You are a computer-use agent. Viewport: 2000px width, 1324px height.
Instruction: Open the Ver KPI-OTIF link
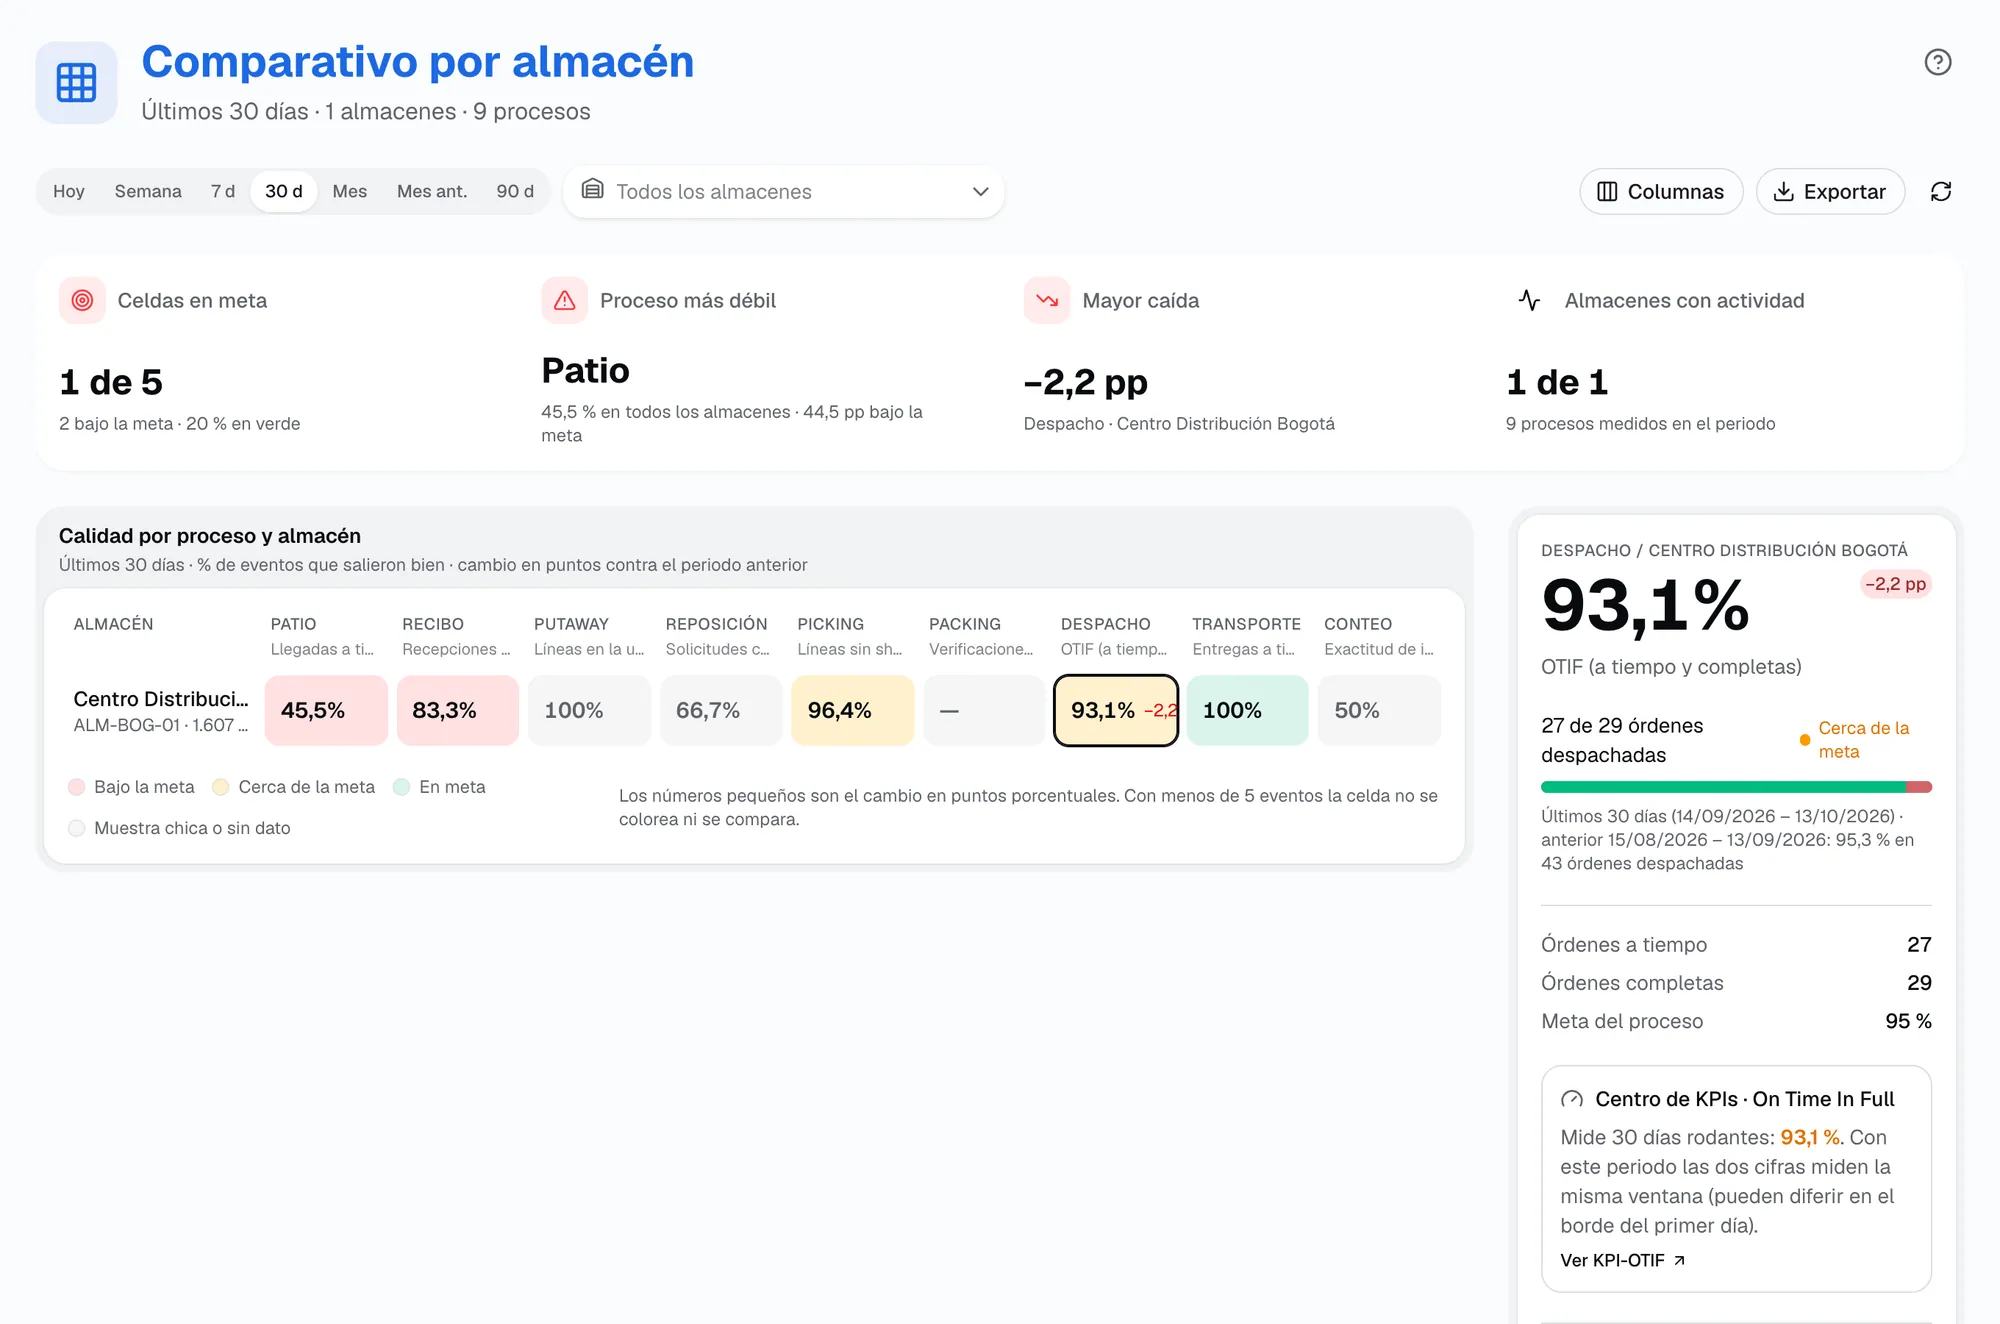pos(1622,1260)
